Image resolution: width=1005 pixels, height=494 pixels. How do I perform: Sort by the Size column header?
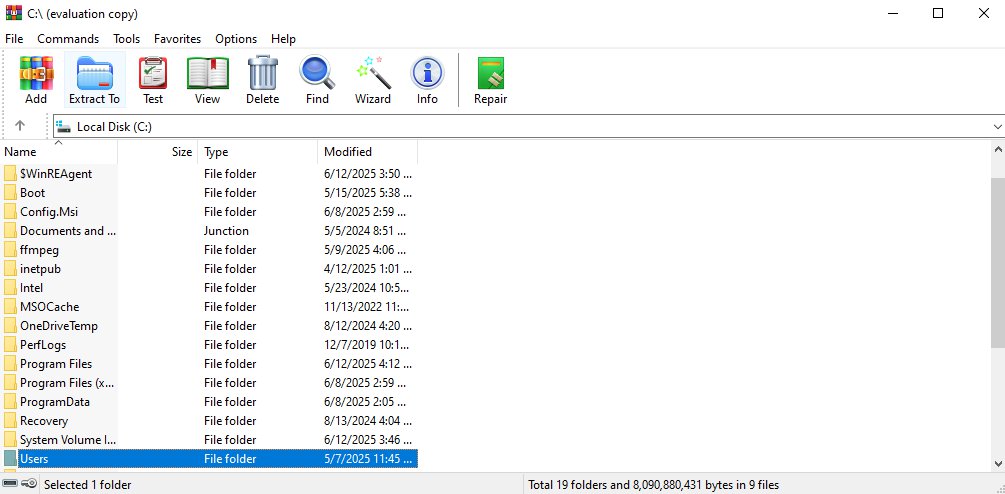coord(158,152)
